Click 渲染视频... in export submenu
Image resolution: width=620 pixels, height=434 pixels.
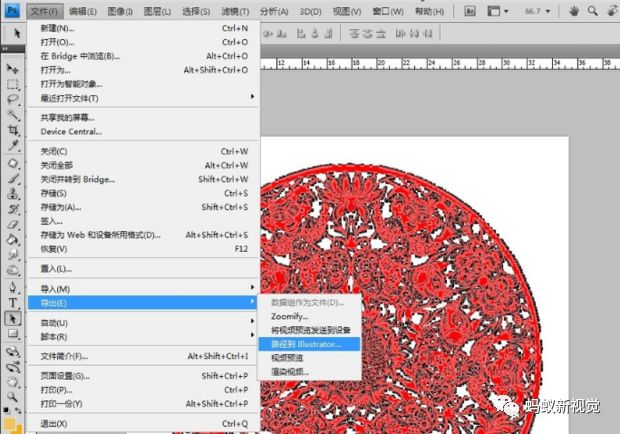pos(309,372)
